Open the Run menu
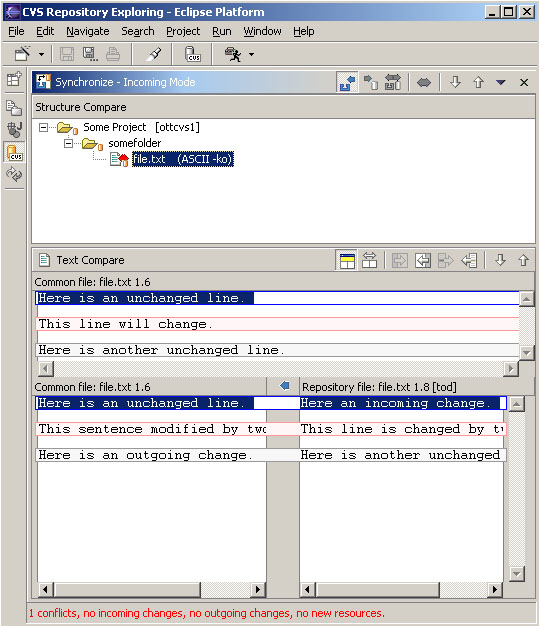539x626 pixels. click(222, 31)
